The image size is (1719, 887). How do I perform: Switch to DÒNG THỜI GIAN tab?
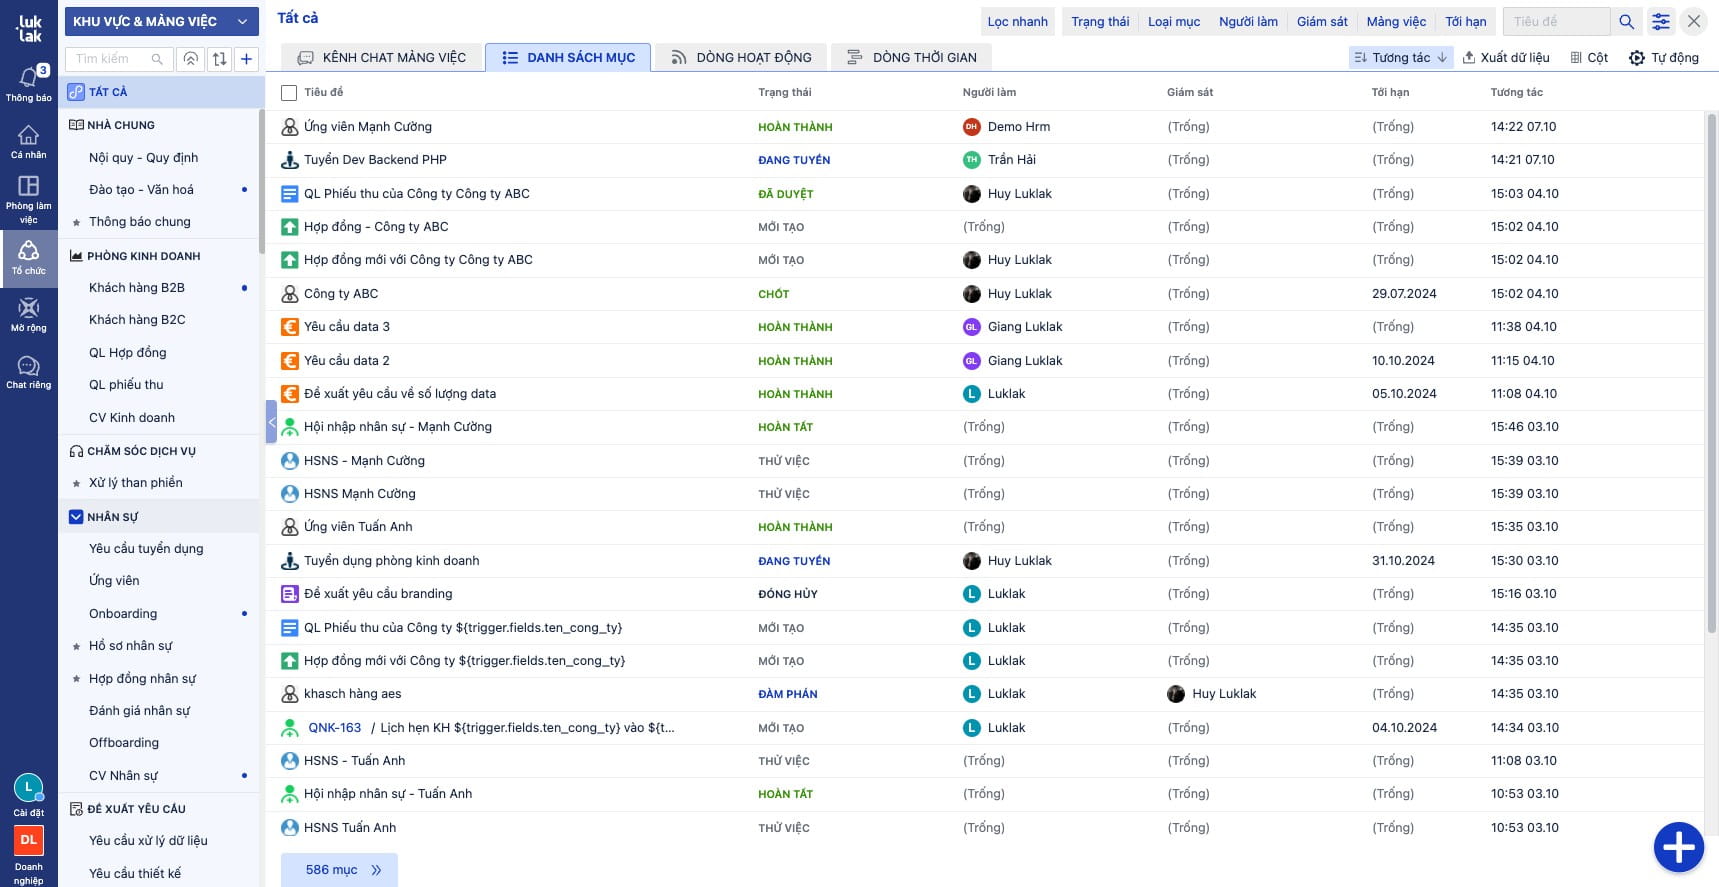coord(911,58)
